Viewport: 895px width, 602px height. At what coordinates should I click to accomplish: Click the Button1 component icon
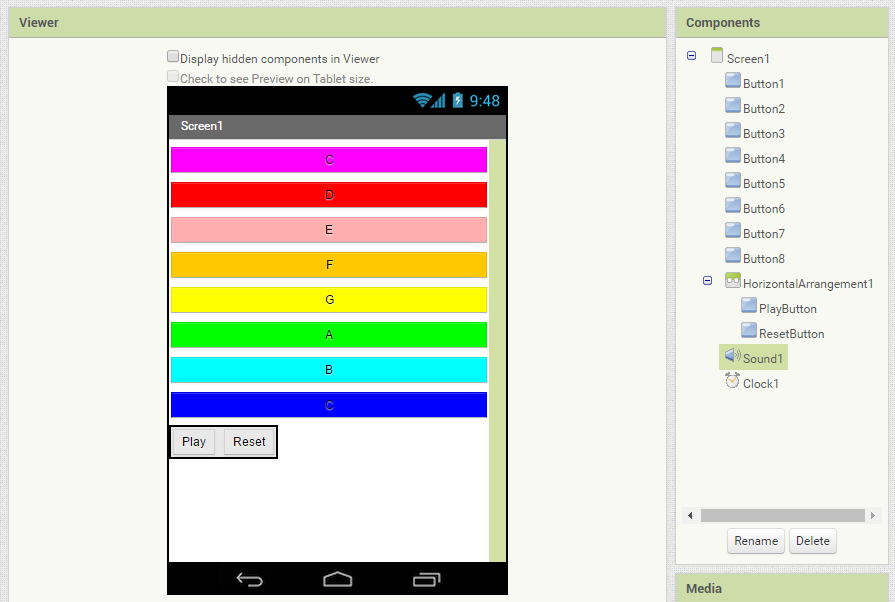click(x=733, y=82)
